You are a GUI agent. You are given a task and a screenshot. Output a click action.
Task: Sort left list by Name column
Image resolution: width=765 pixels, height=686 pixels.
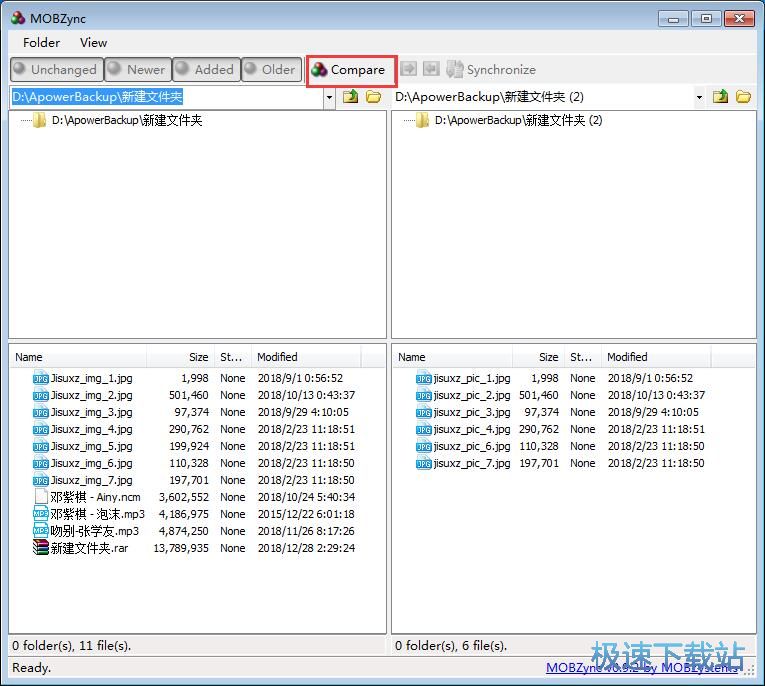pos(78,357)
